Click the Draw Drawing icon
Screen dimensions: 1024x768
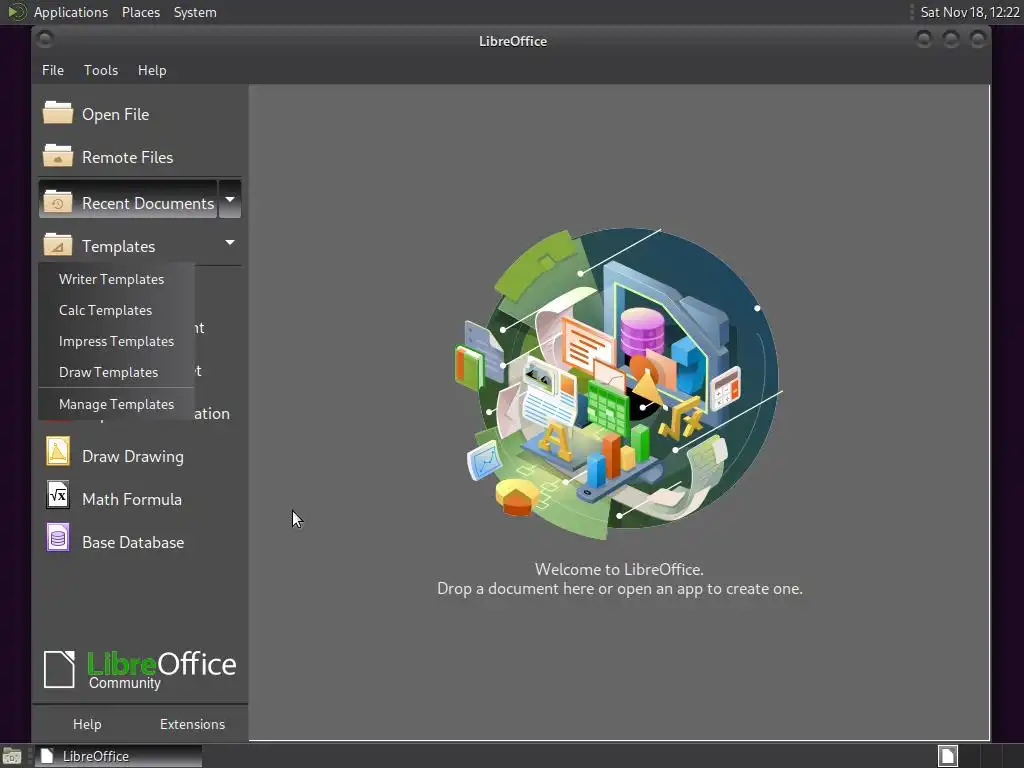click(x=57, y=452)
